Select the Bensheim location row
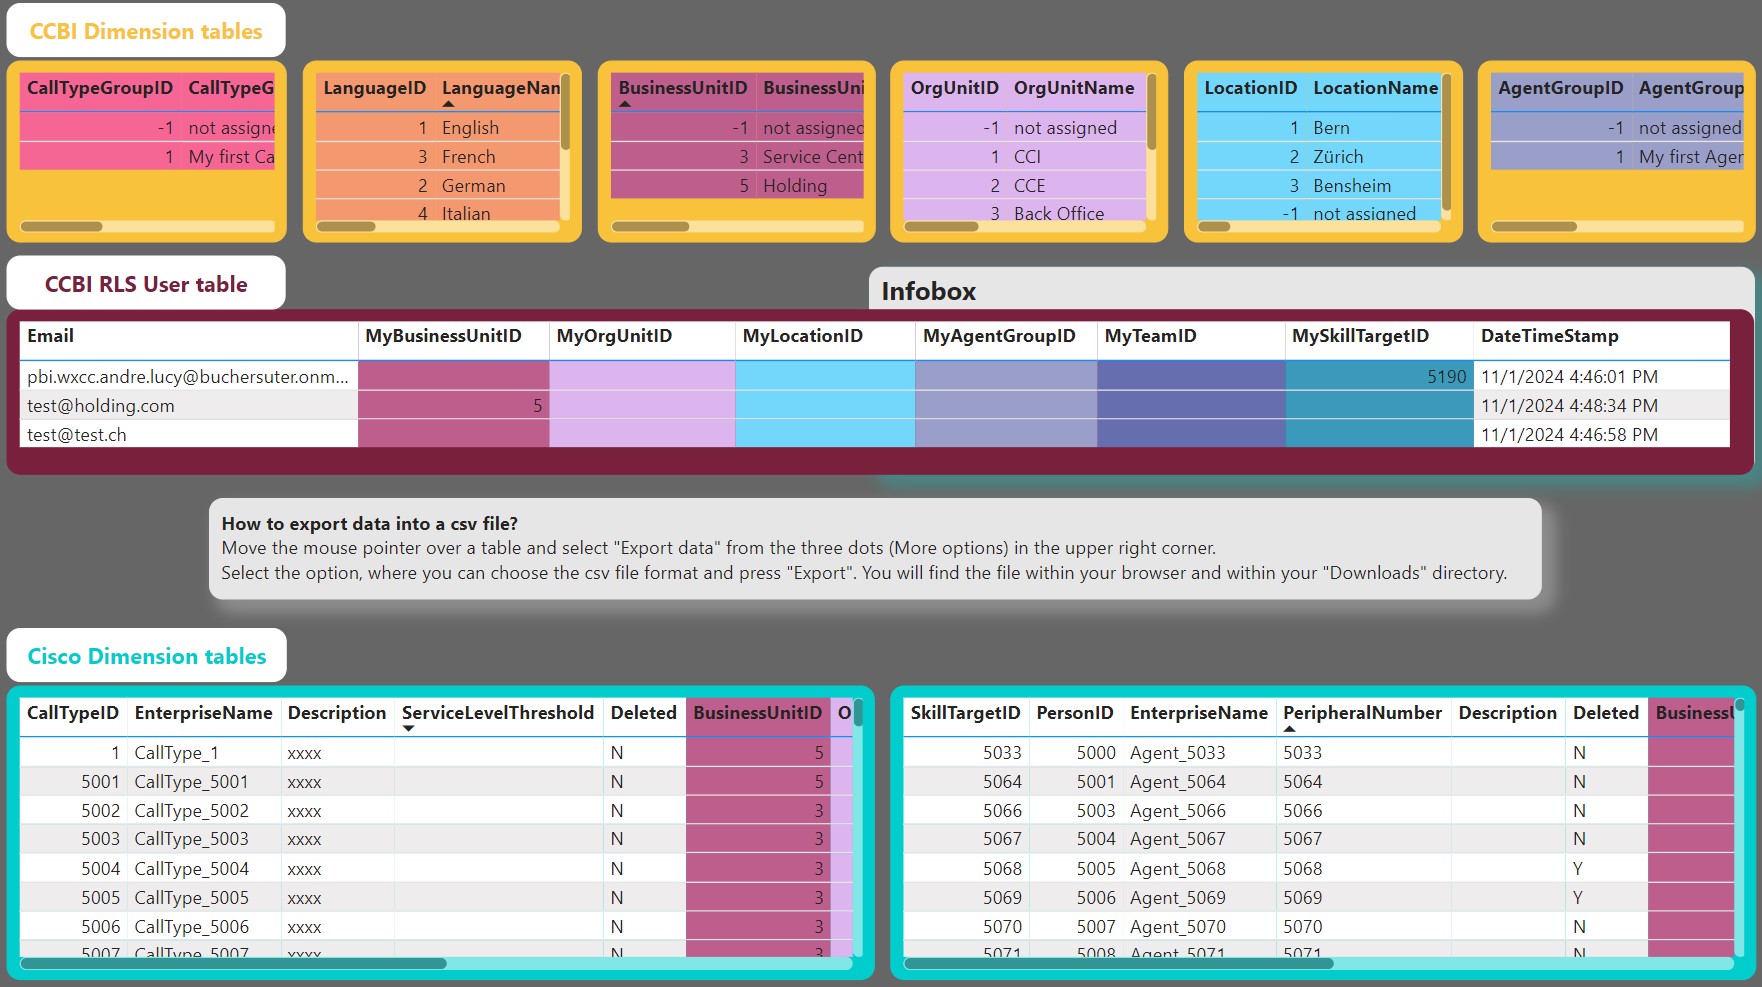 tap(1319, 186)
